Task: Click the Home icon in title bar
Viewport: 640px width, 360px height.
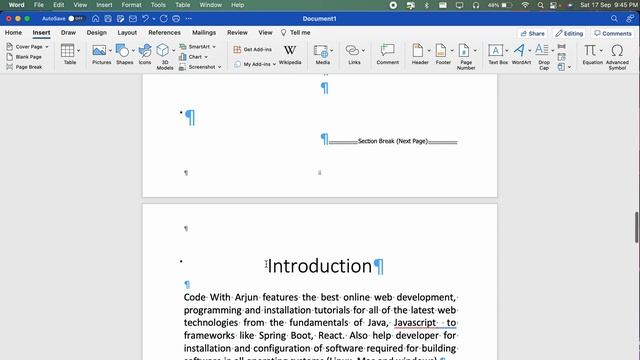Action: click(x=95, y=19)
